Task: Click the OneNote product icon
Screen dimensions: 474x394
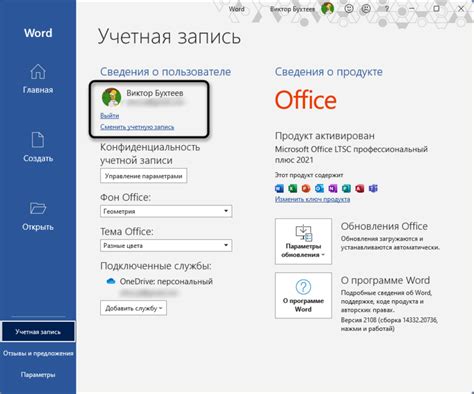Action: point(333,189)
